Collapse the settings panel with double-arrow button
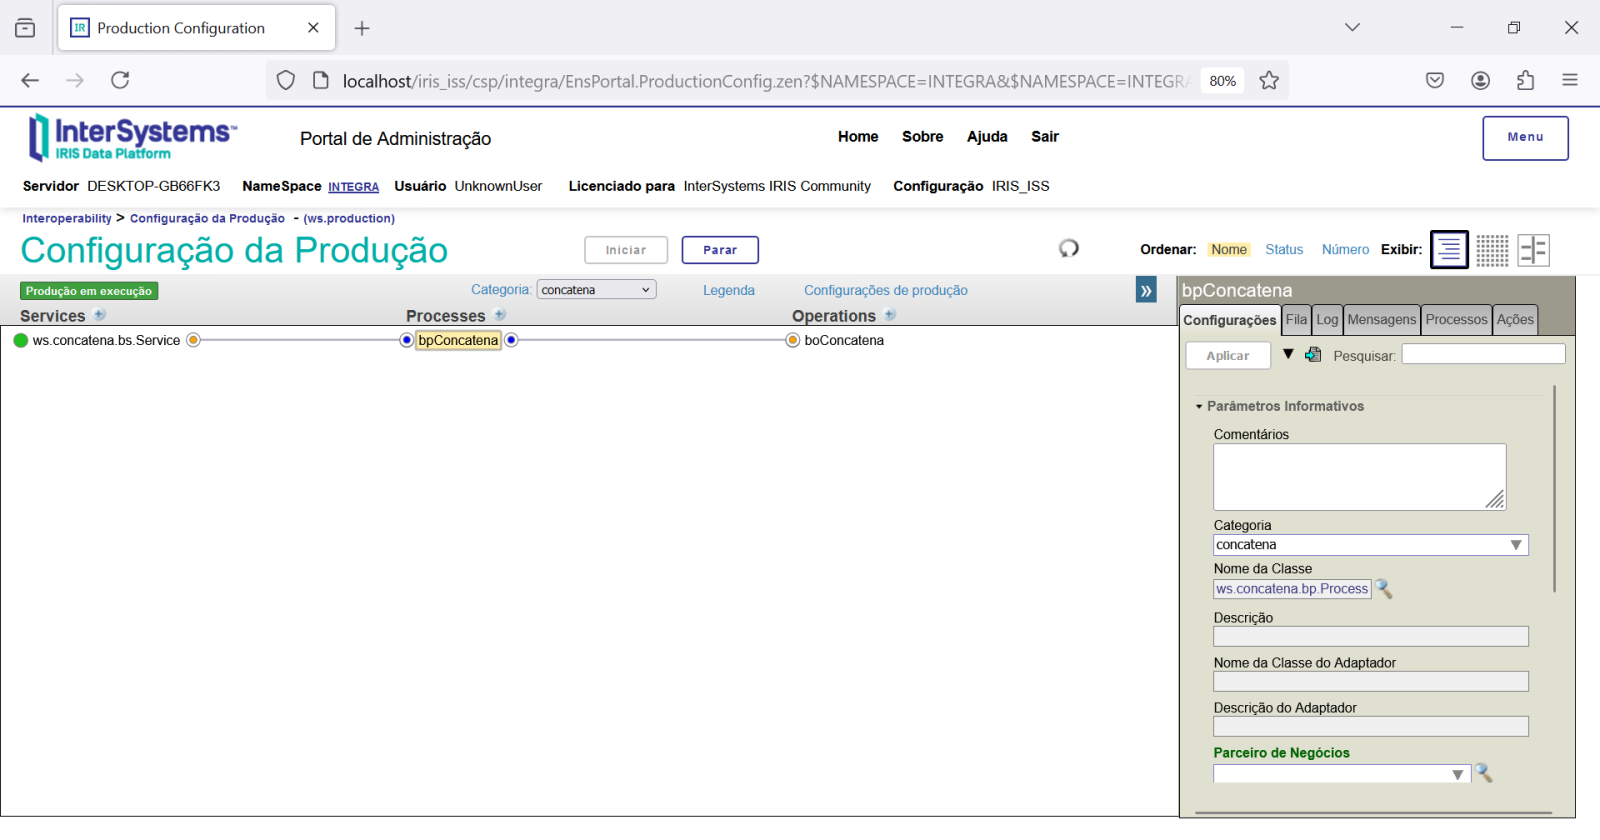This screenshot has width=1600, height=840. coord(1146,291)
